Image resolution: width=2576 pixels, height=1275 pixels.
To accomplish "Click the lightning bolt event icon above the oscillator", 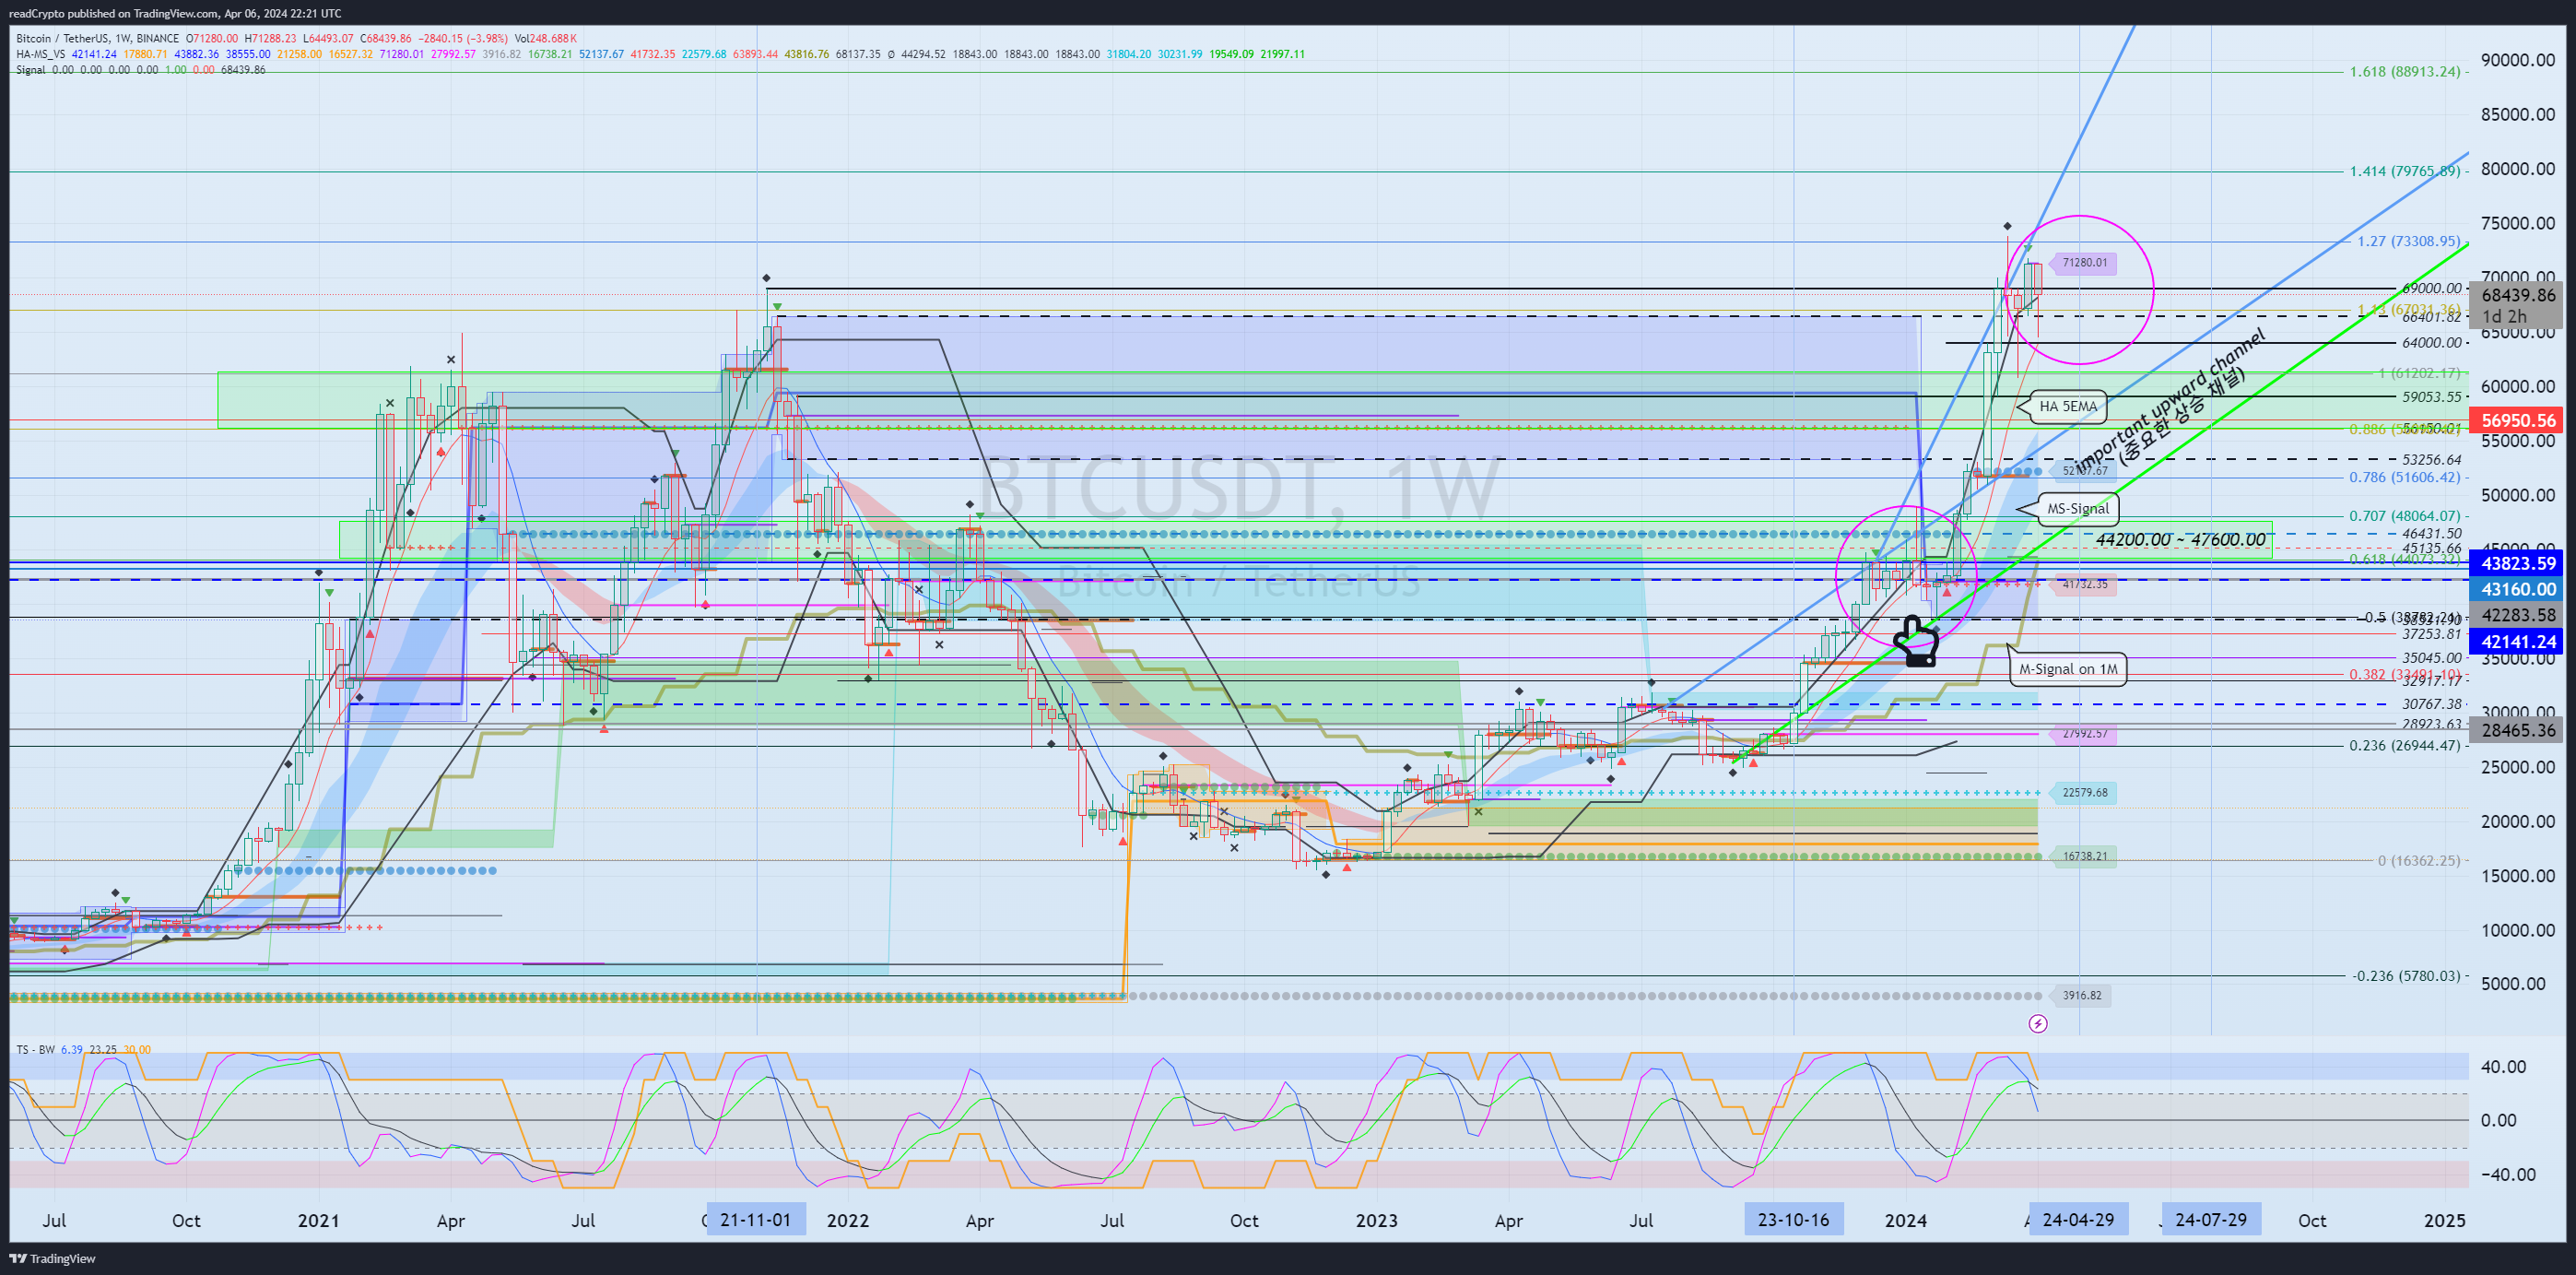I will 2037,1023.
